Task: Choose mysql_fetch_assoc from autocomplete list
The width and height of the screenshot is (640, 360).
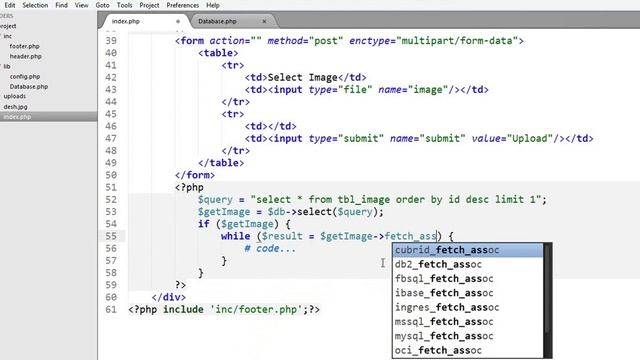Action: (x=468, y=336)
